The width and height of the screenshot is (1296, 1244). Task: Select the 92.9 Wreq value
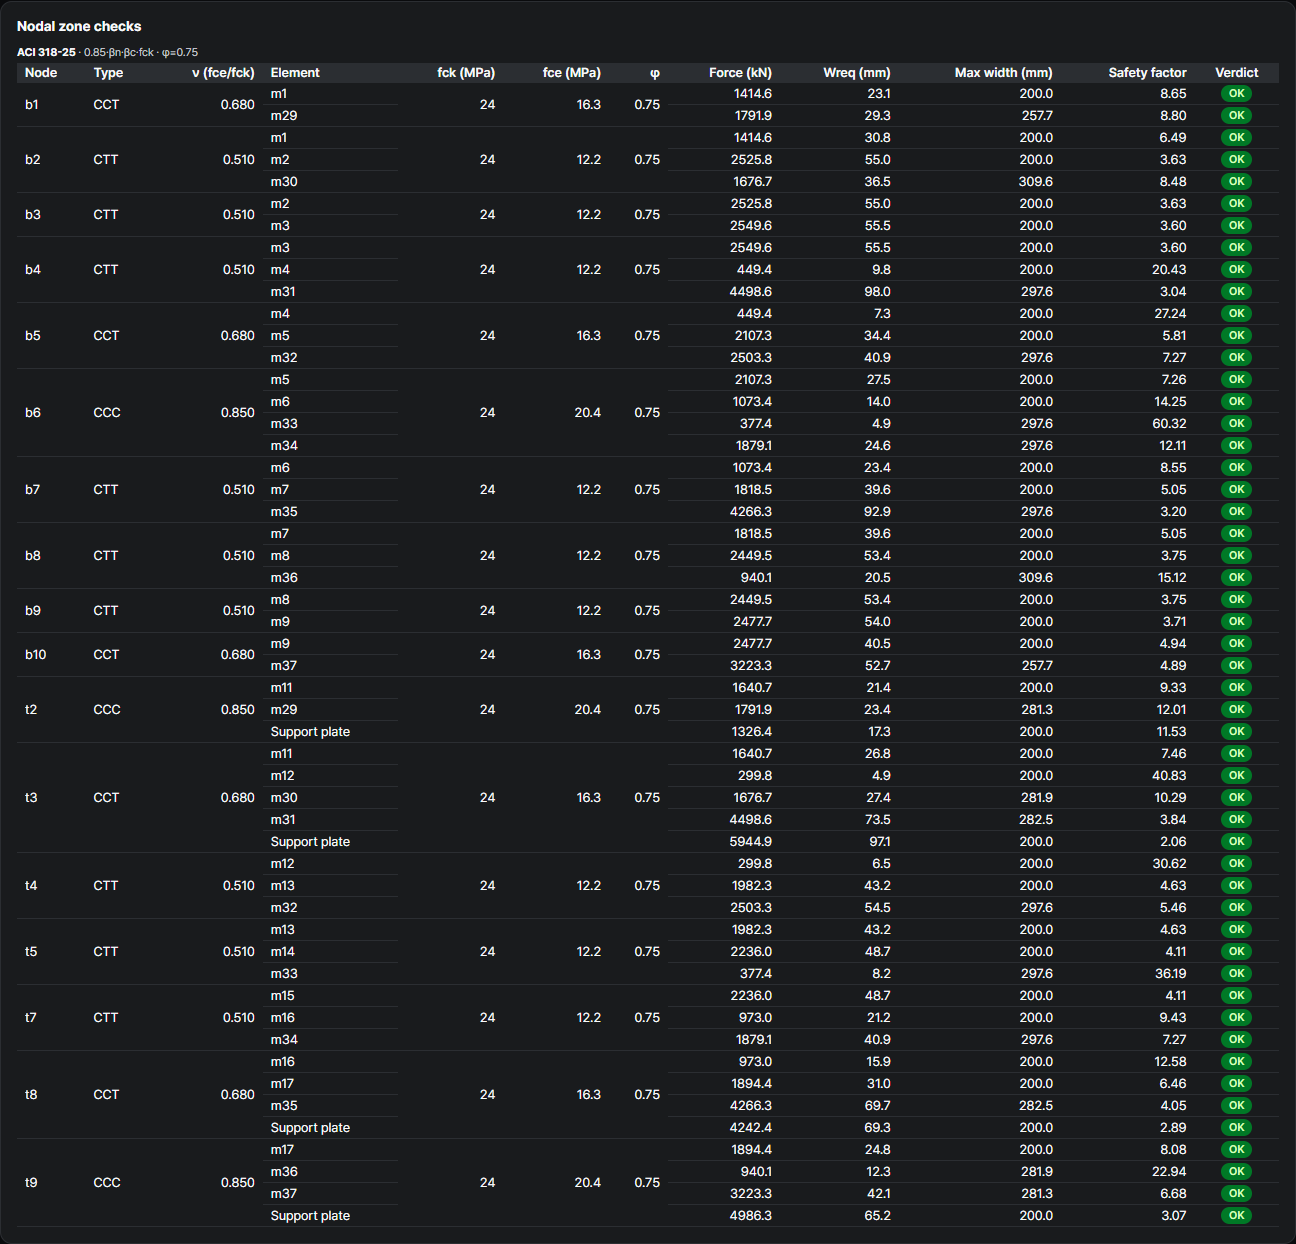click(x=877, y=511)
